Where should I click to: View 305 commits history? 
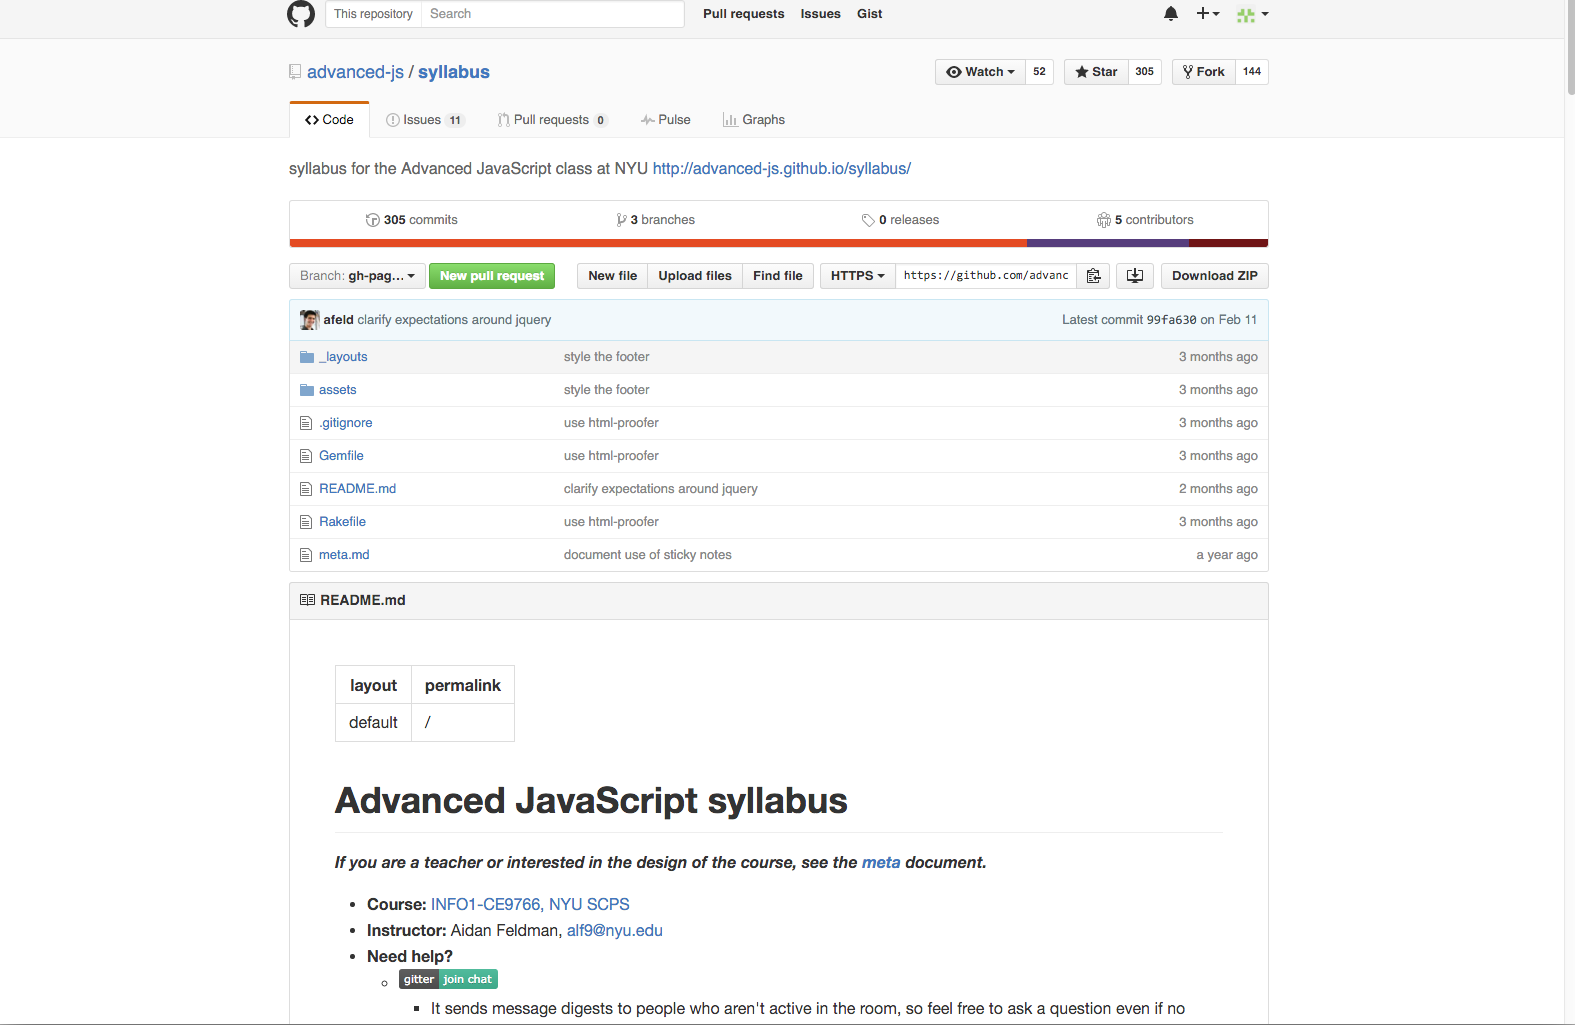tap(412, 220)
